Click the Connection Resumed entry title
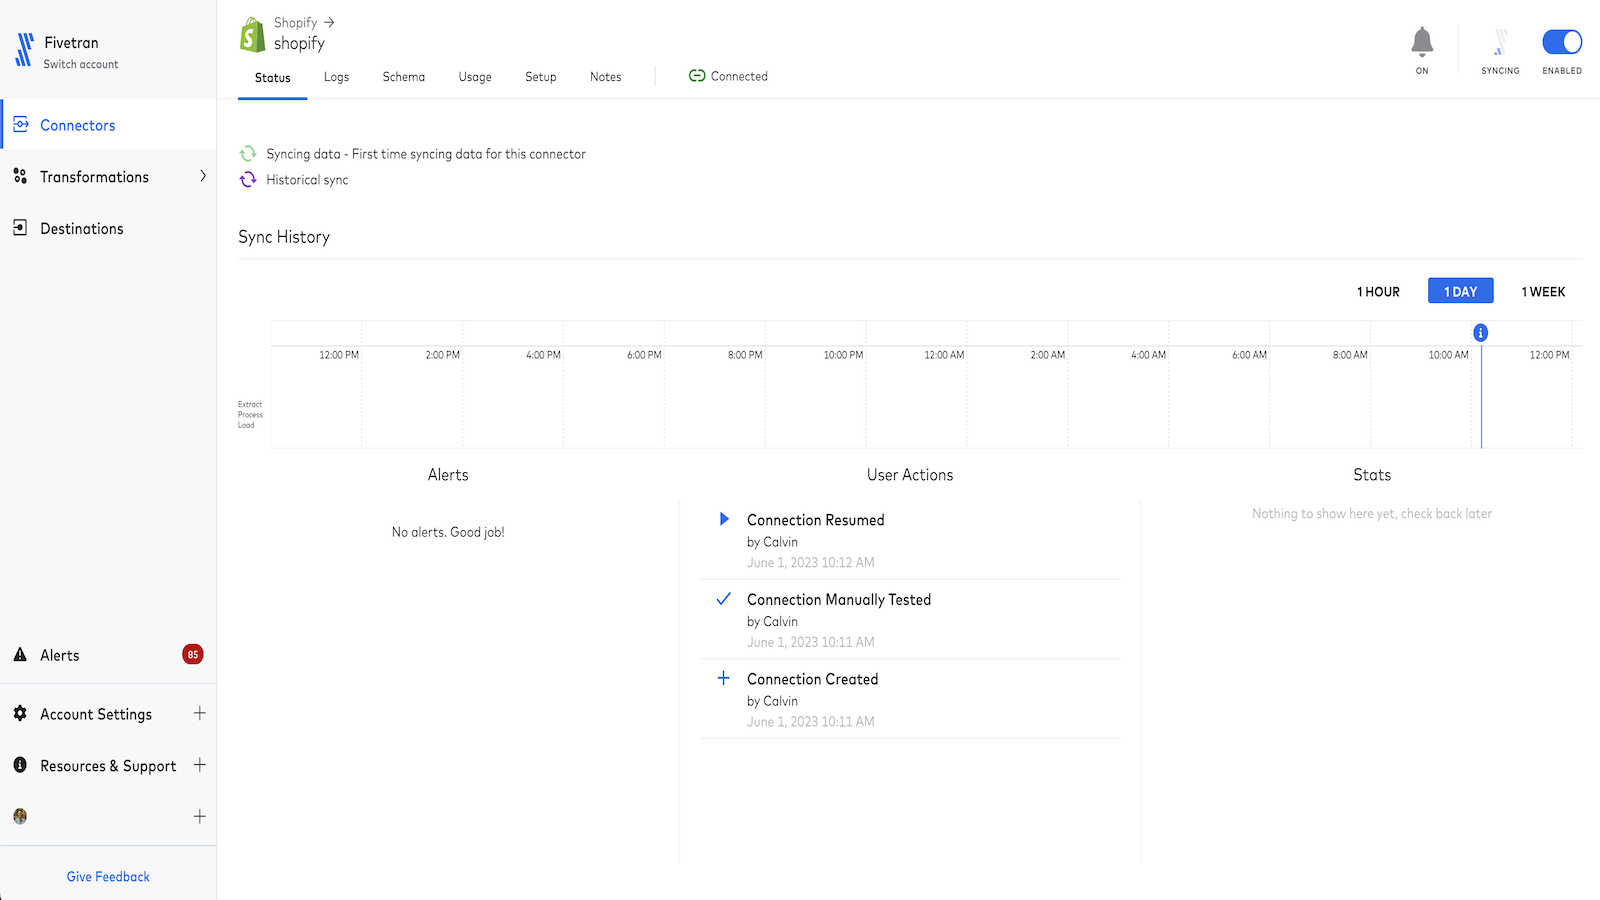This screenshot has height=900, width=1600. [816, 520]
